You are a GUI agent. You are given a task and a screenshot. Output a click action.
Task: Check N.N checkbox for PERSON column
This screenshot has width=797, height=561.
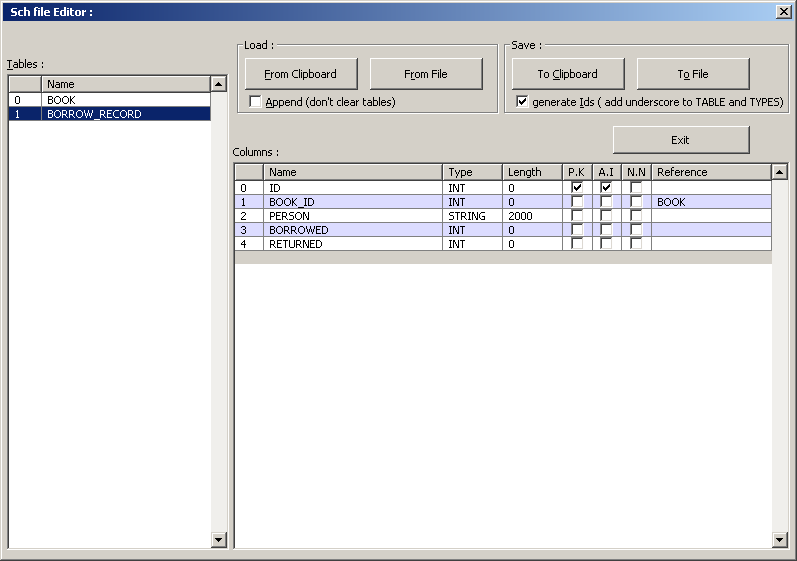pos(636,216)
